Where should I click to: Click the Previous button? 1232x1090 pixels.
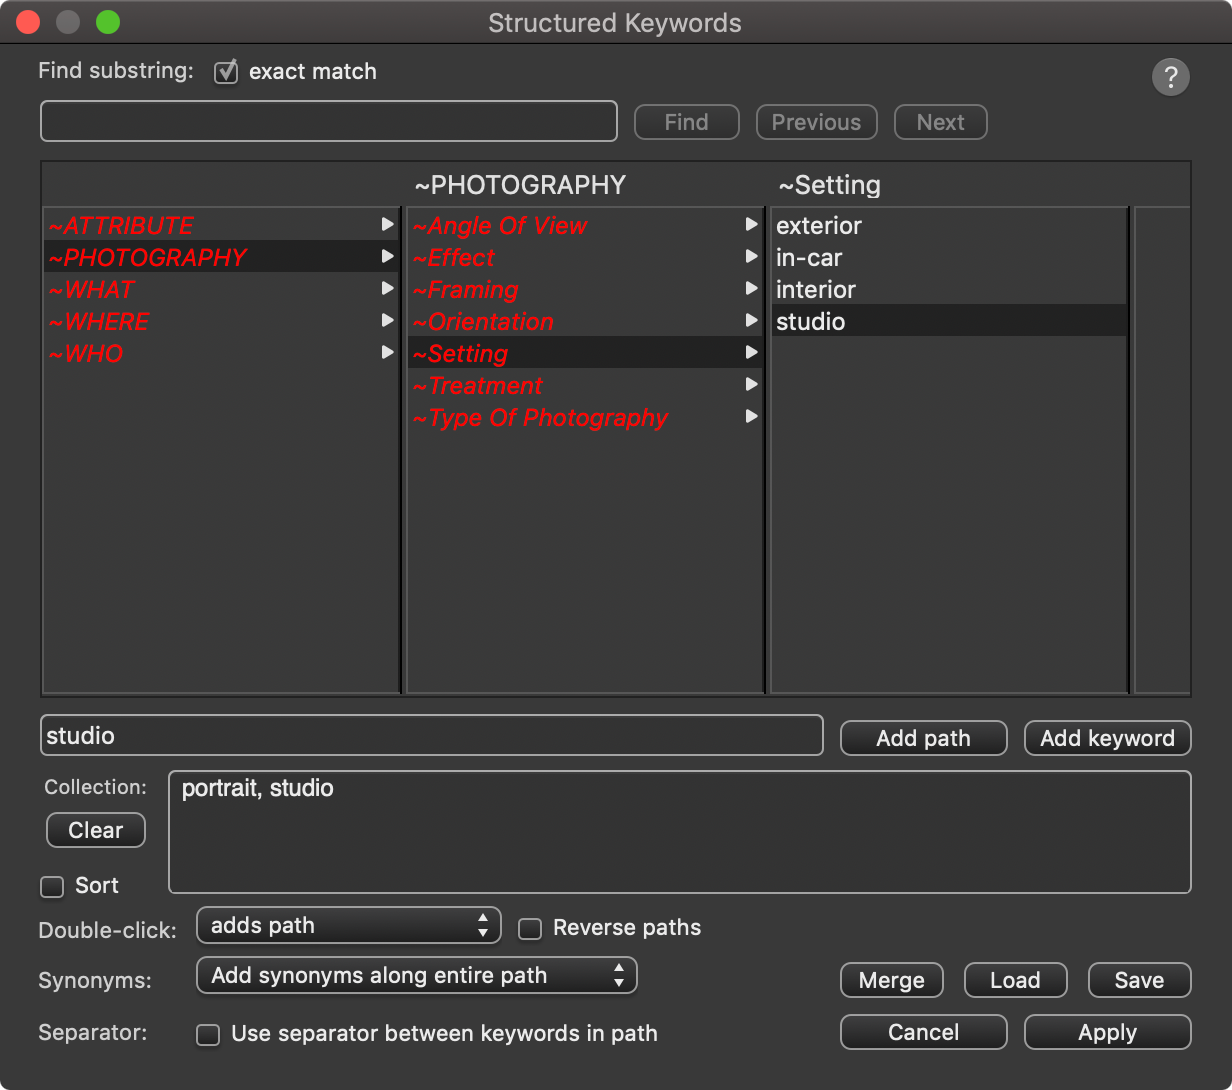(817, 122)
